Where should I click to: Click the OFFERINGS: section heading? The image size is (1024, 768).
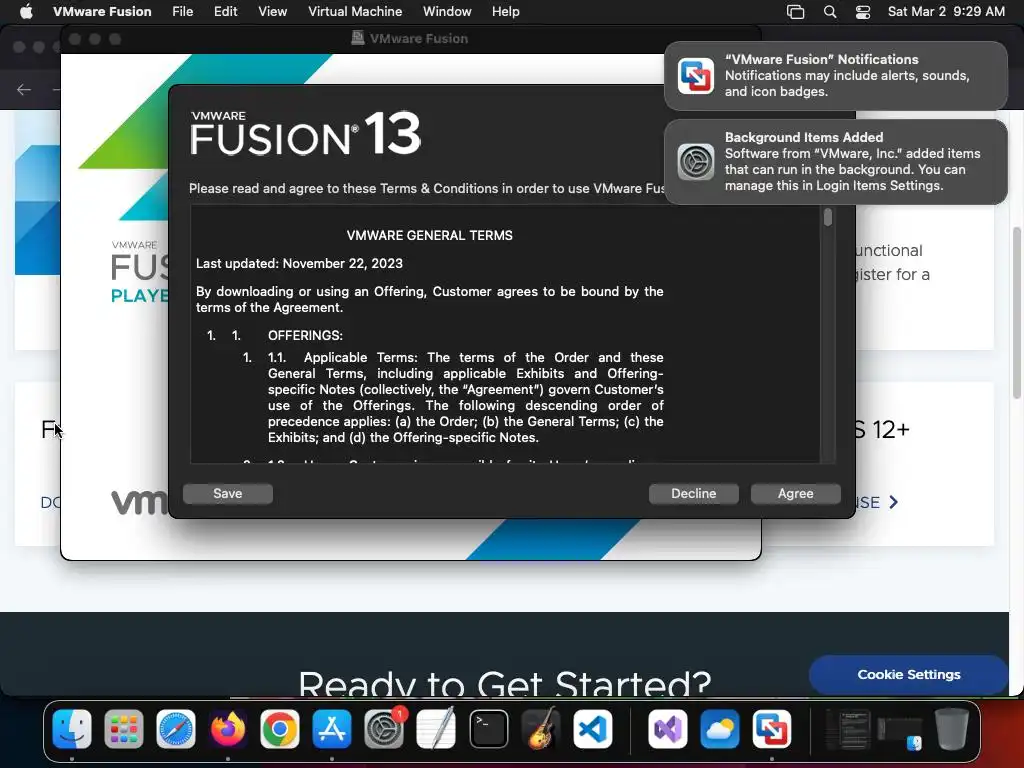(305, 335)
